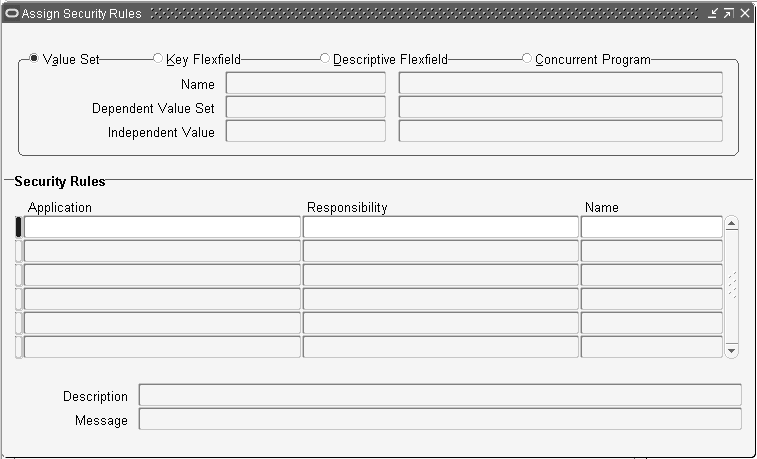Click the first row's current record indicator
This screenshot has height=459, width=757.
pyautogui.click(x=19, y=227)
